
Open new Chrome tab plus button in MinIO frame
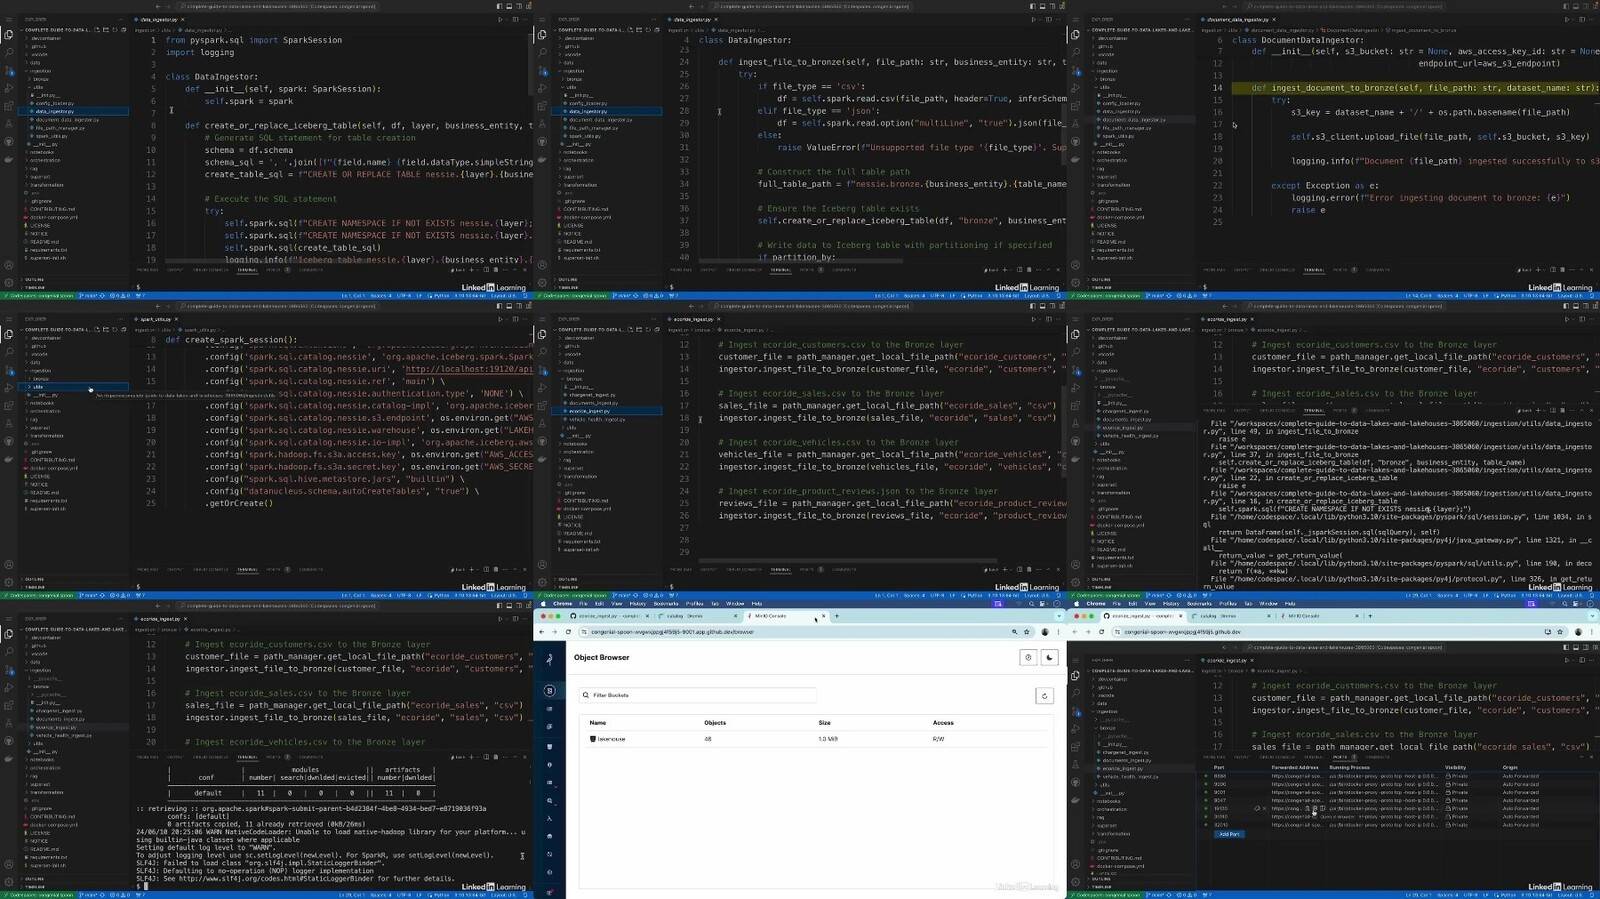[x=837, y=616]
